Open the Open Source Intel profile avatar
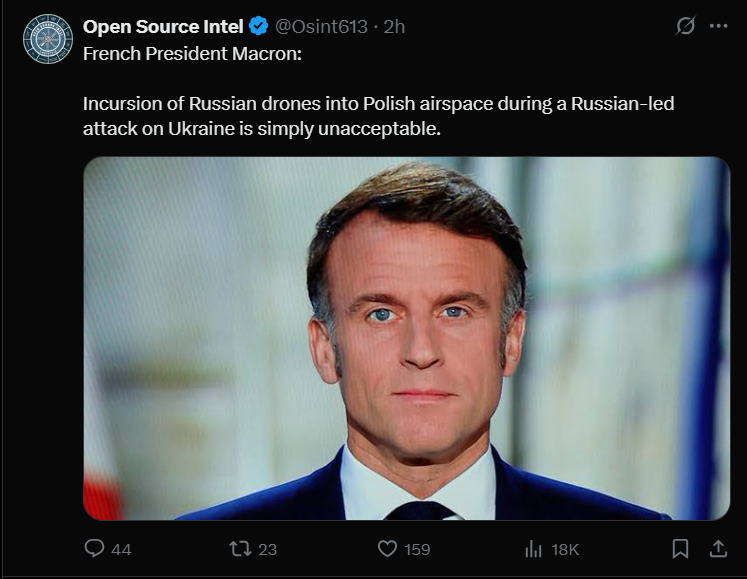Viewport: 747px width, 579px height. pos(48,39)
